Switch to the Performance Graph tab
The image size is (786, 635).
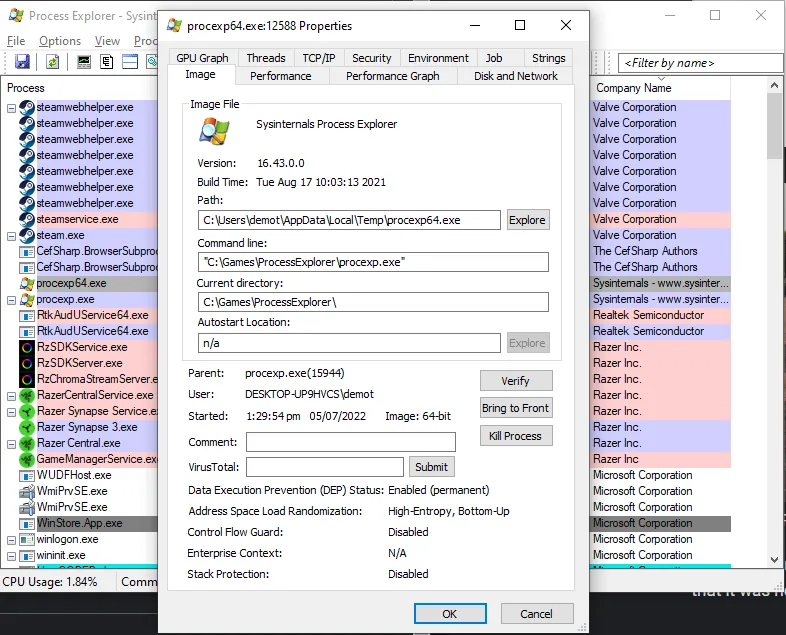pyautogui.click(x=392, y=76)
